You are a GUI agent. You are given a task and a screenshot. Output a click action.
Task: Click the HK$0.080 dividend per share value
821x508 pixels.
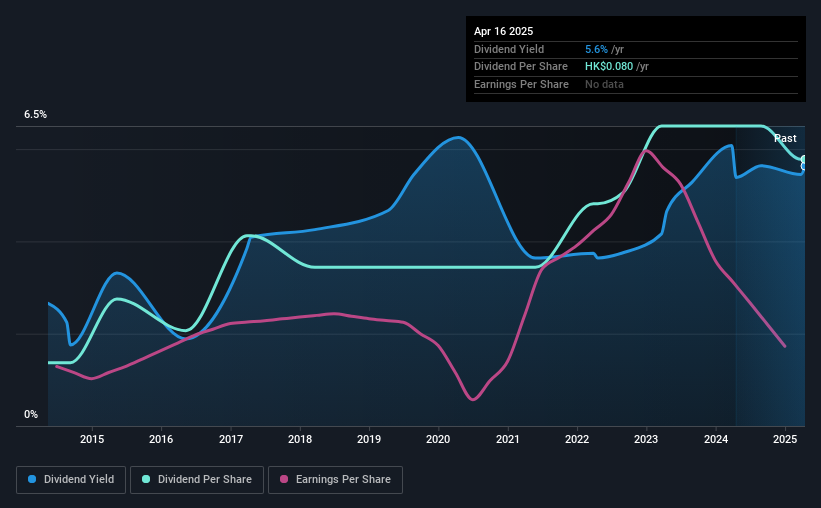click(x=609, y=67)
